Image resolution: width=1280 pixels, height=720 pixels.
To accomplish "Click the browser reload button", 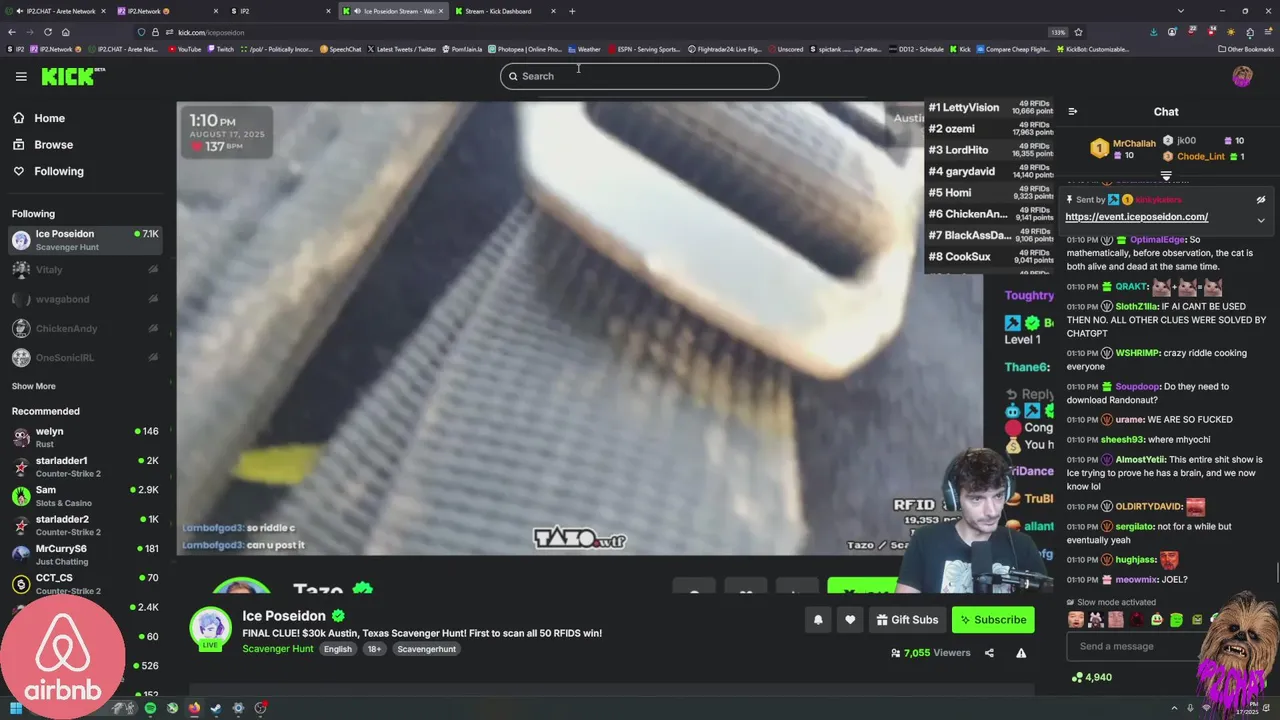I will coord(47,32).
